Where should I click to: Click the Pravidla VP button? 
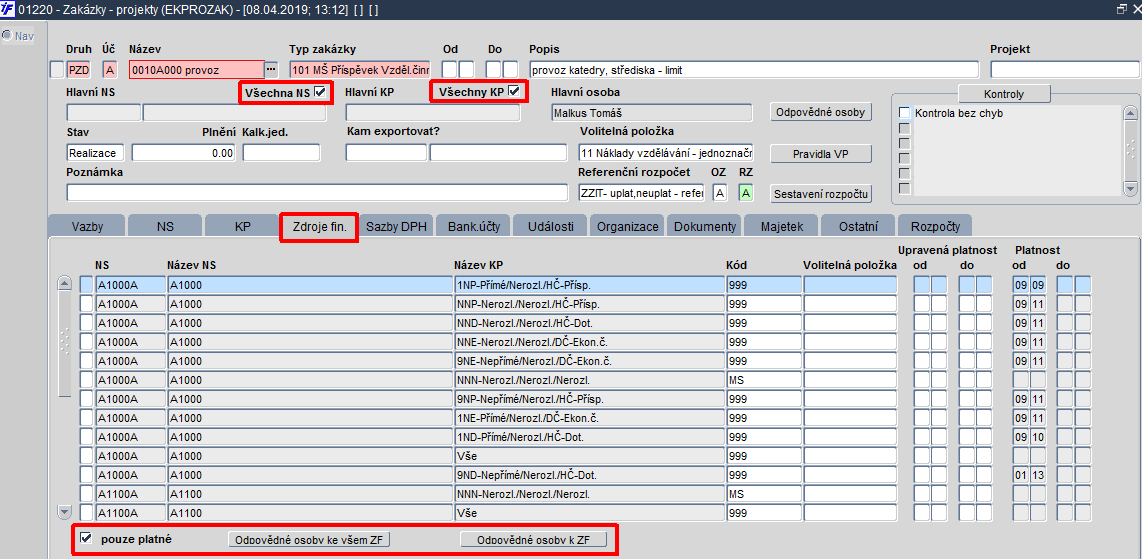pyautogui.click(x=821, y=154)
